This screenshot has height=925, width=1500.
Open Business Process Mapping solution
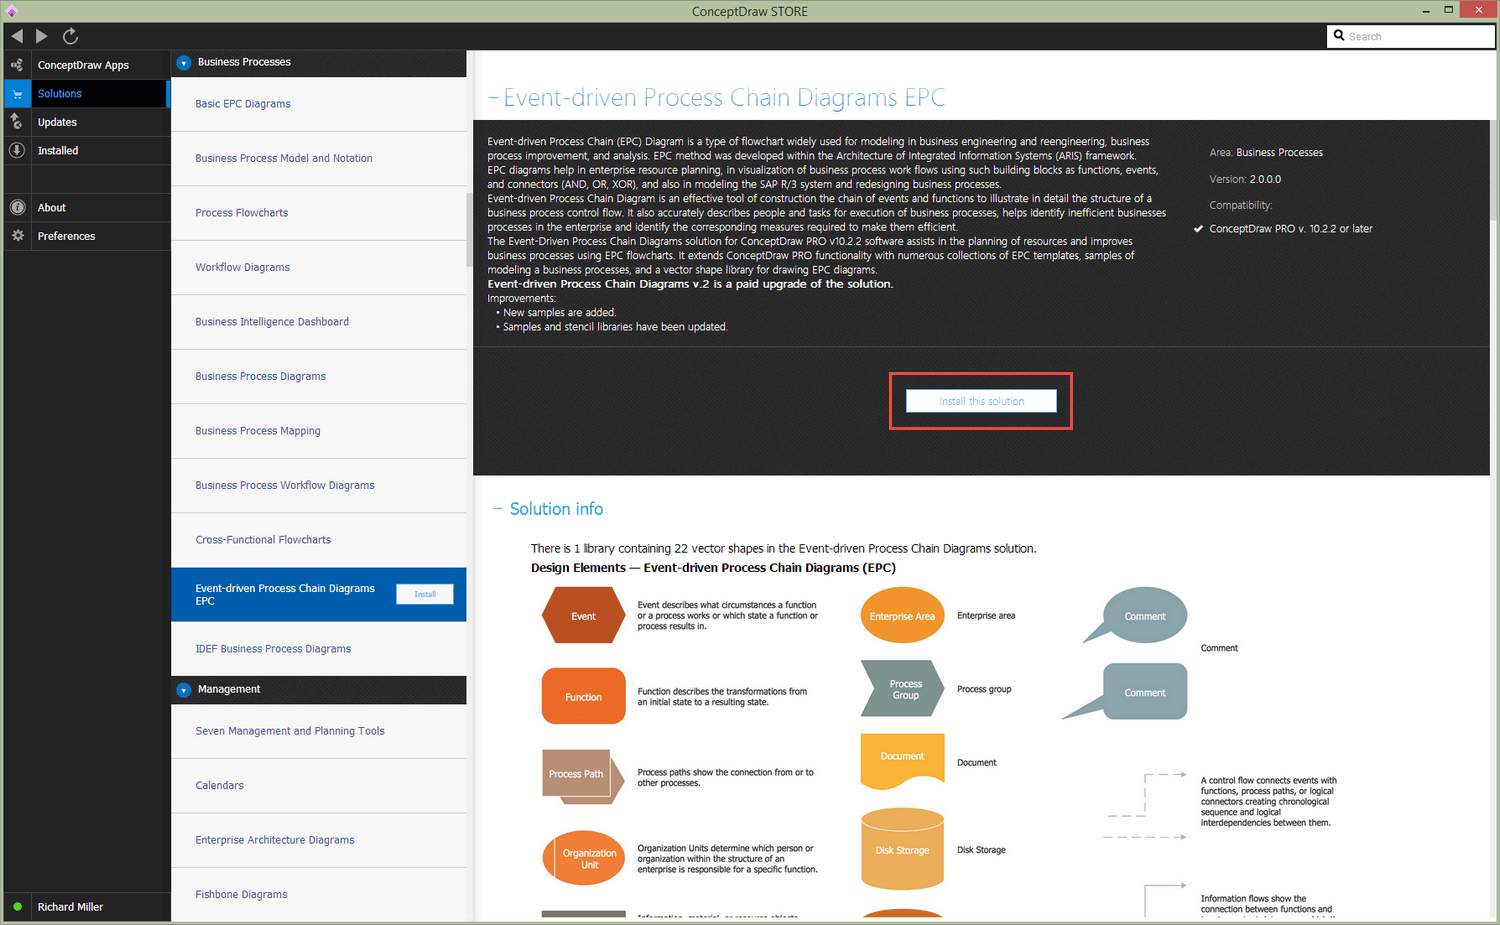[319, 431]
